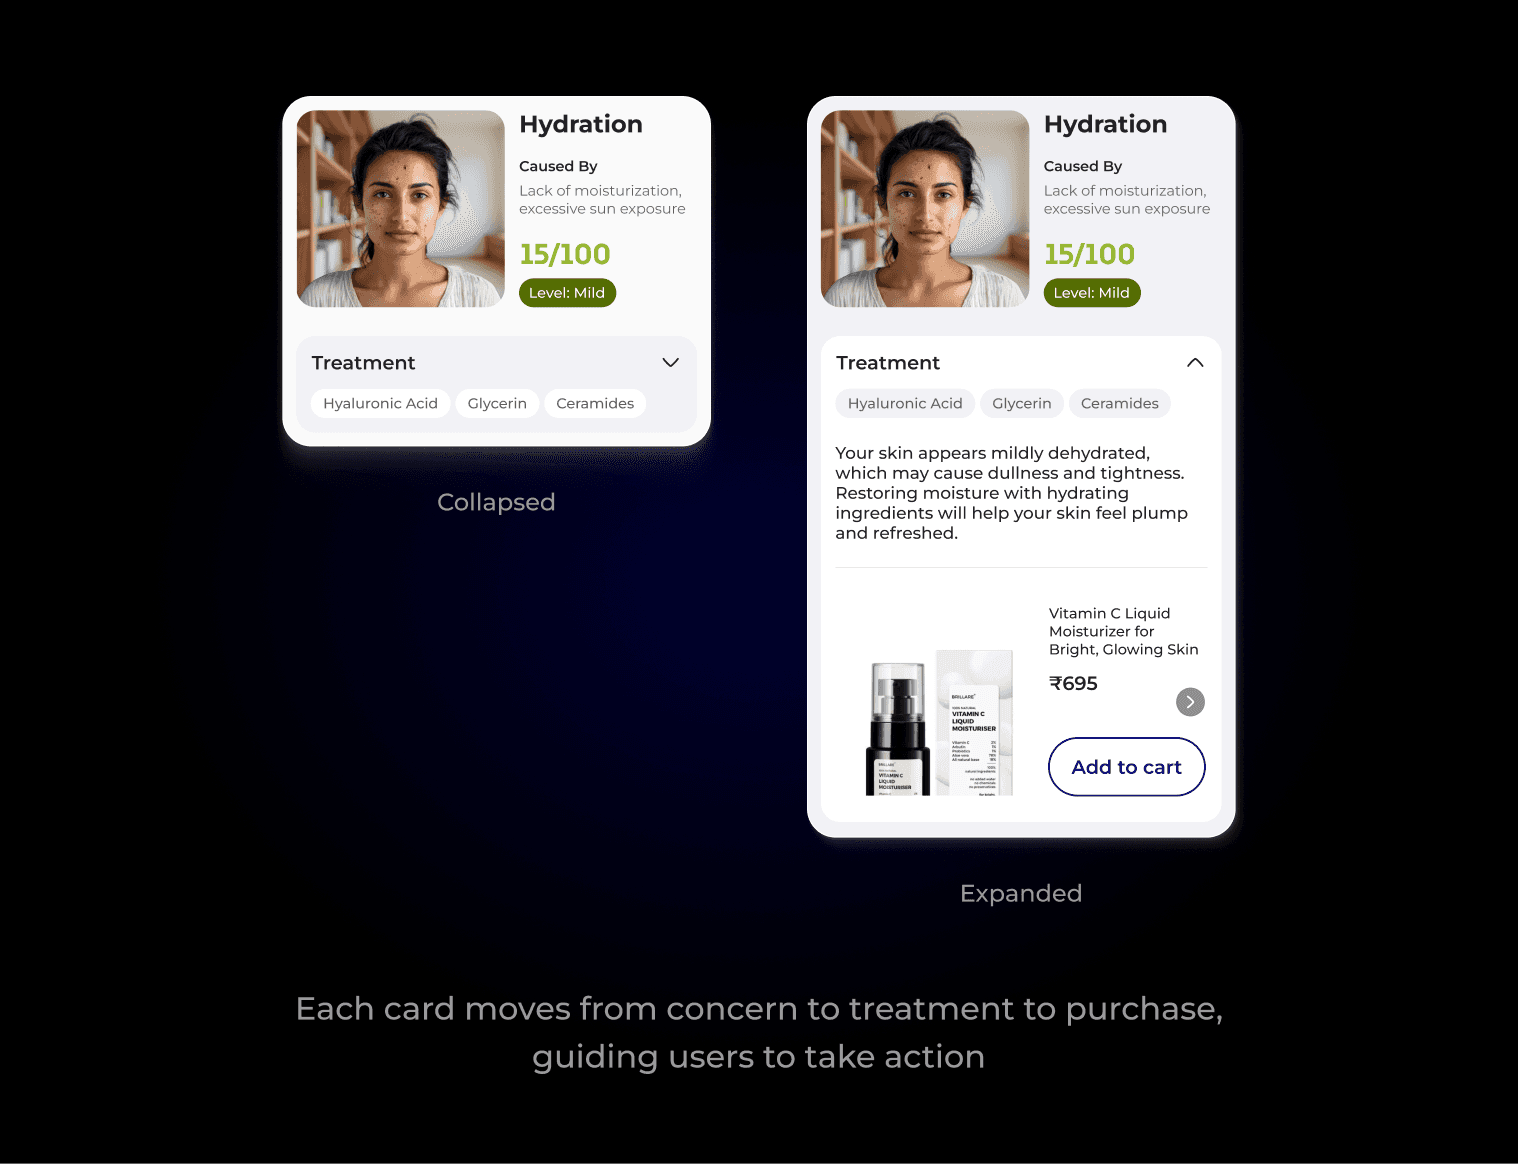Screen dimensions: 1518x1164
Task: Select Glycerin chip in collapsed card
Action: (x=497, y=403)
